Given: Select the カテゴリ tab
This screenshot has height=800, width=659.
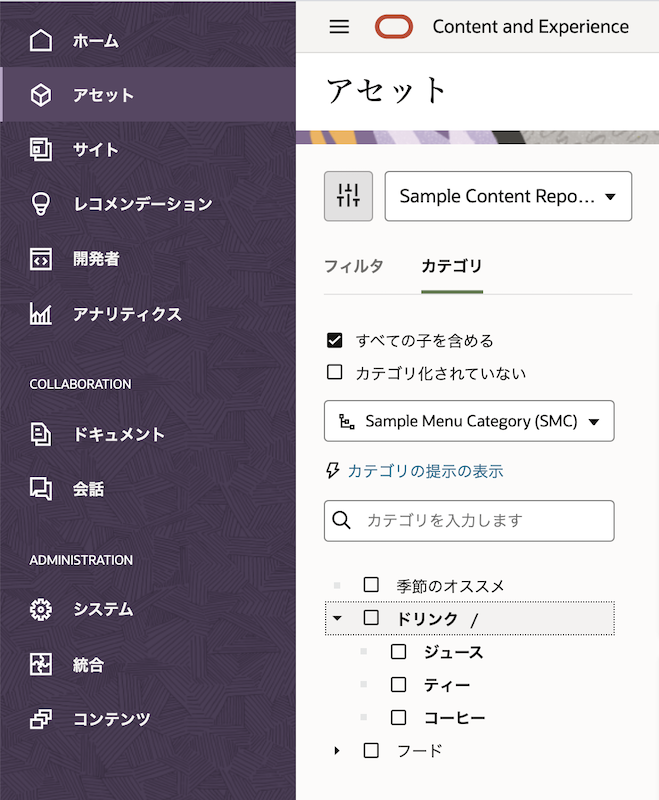Looking at the screenshot, I should point(451,266).
